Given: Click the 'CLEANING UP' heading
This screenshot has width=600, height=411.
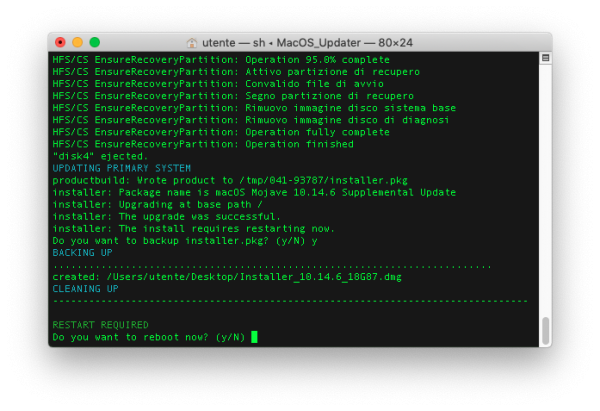Looking at the screenshot, I should coord(85,289).
